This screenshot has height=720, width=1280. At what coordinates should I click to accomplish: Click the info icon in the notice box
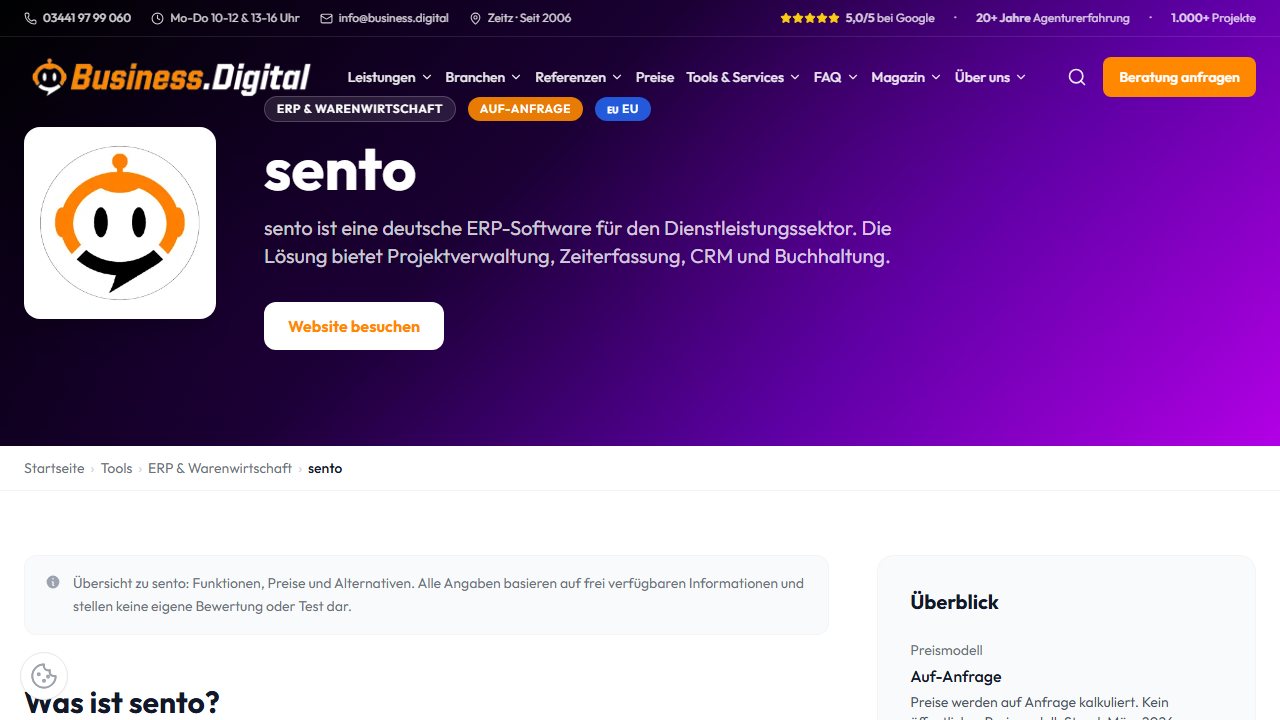click(53, 582)
